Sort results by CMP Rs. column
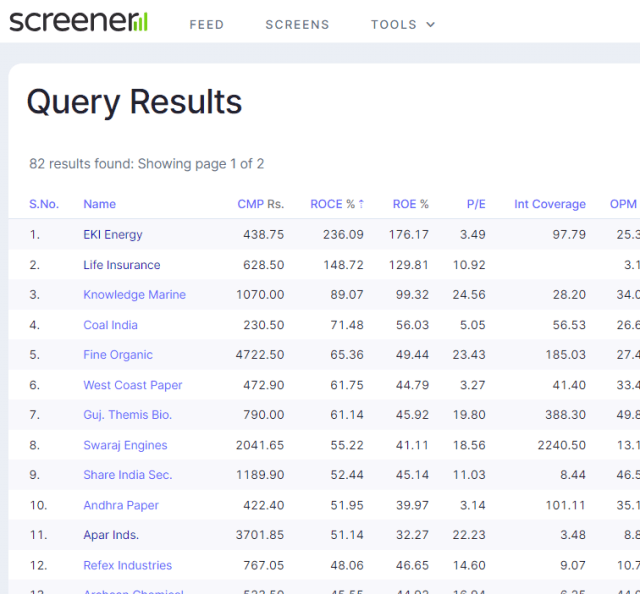The width and height of the screenshot is (640, 594). [261, 204]
